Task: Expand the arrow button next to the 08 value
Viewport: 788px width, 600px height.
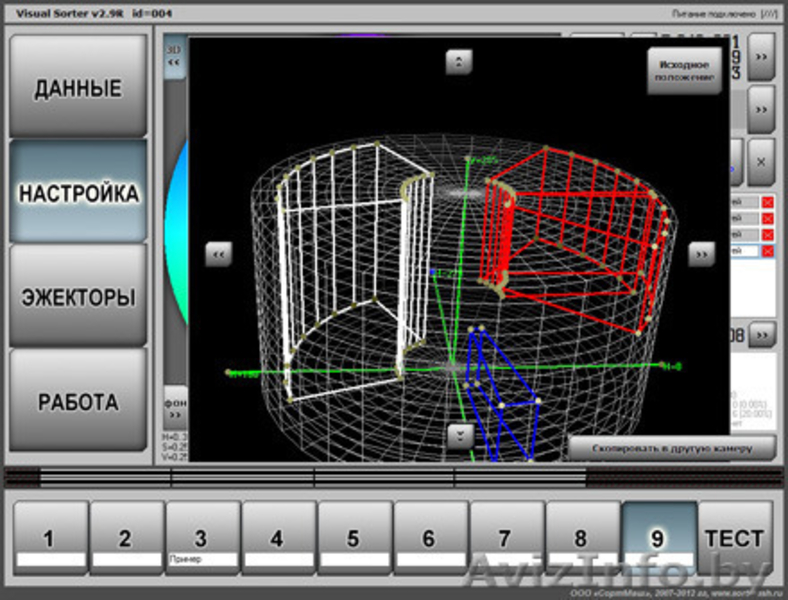Action: [762, 334]
